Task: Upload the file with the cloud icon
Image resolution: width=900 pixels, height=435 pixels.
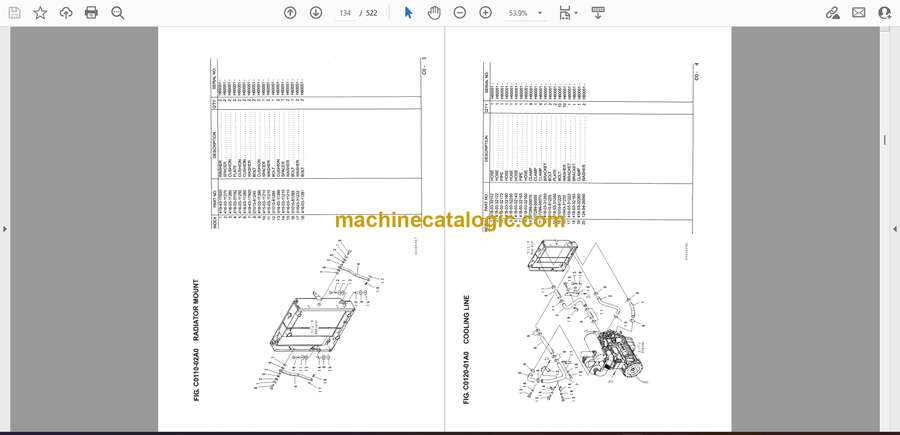Action: pyautogui.click(x=66, y=13)
